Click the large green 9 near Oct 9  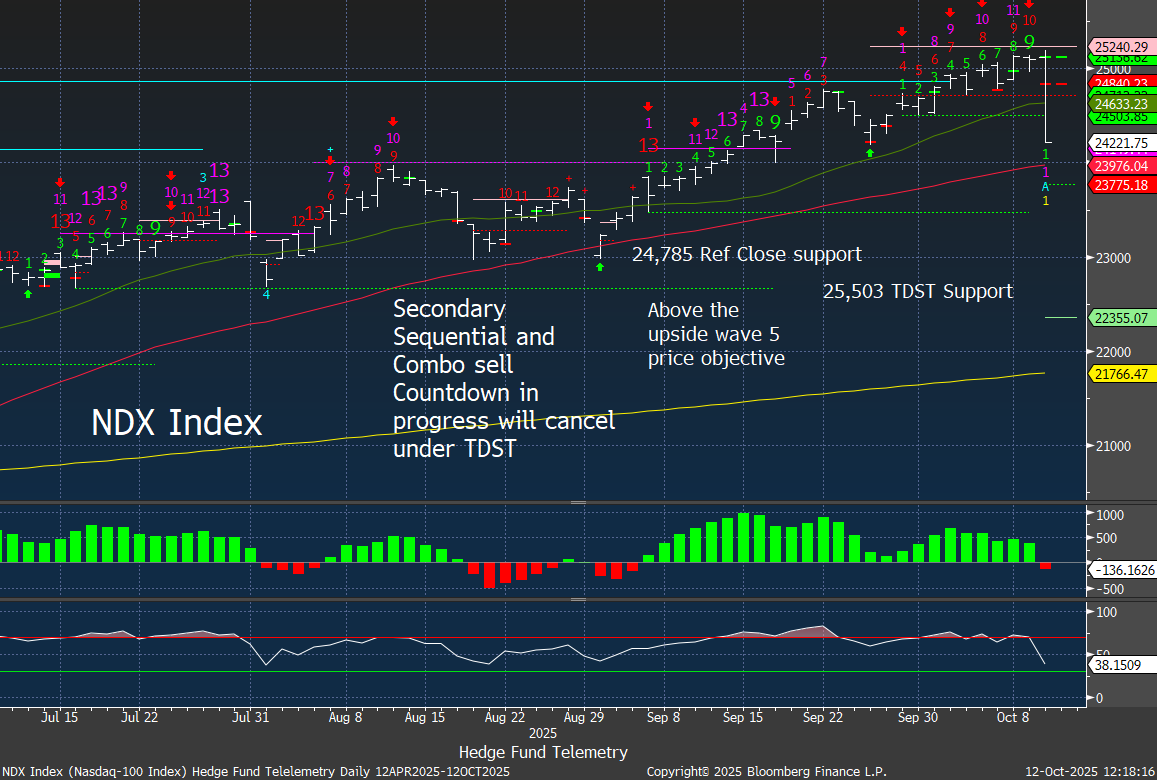(x=1029, y=42)
